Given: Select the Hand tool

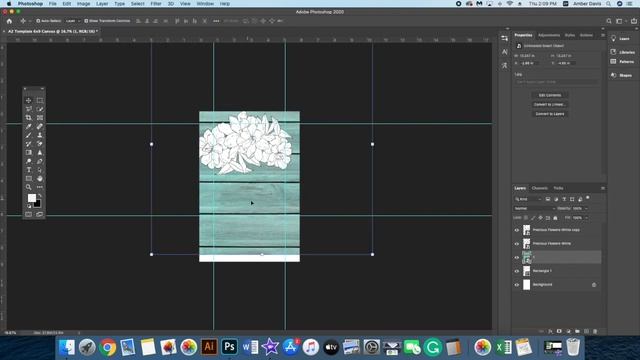Looking at the screenshot, I should [x=40, y=178].
